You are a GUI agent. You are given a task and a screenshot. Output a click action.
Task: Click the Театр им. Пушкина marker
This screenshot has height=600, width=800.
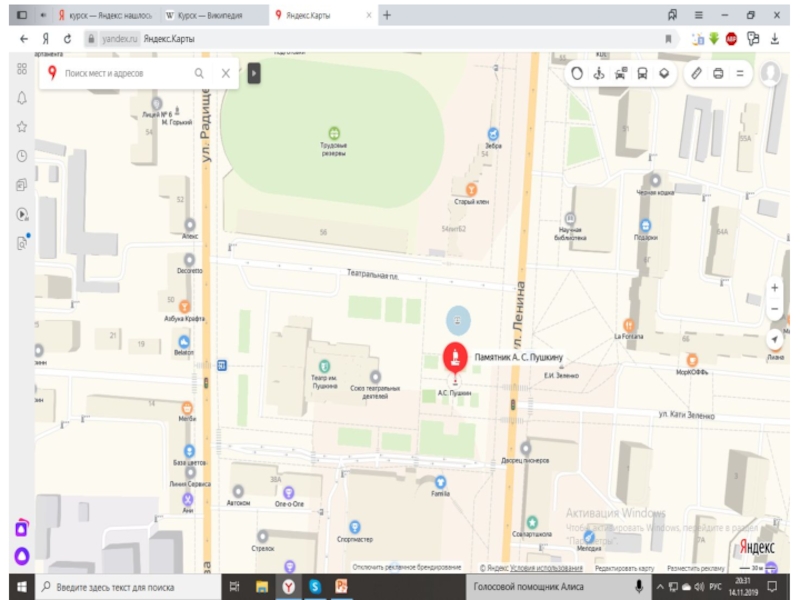[324, 366]
